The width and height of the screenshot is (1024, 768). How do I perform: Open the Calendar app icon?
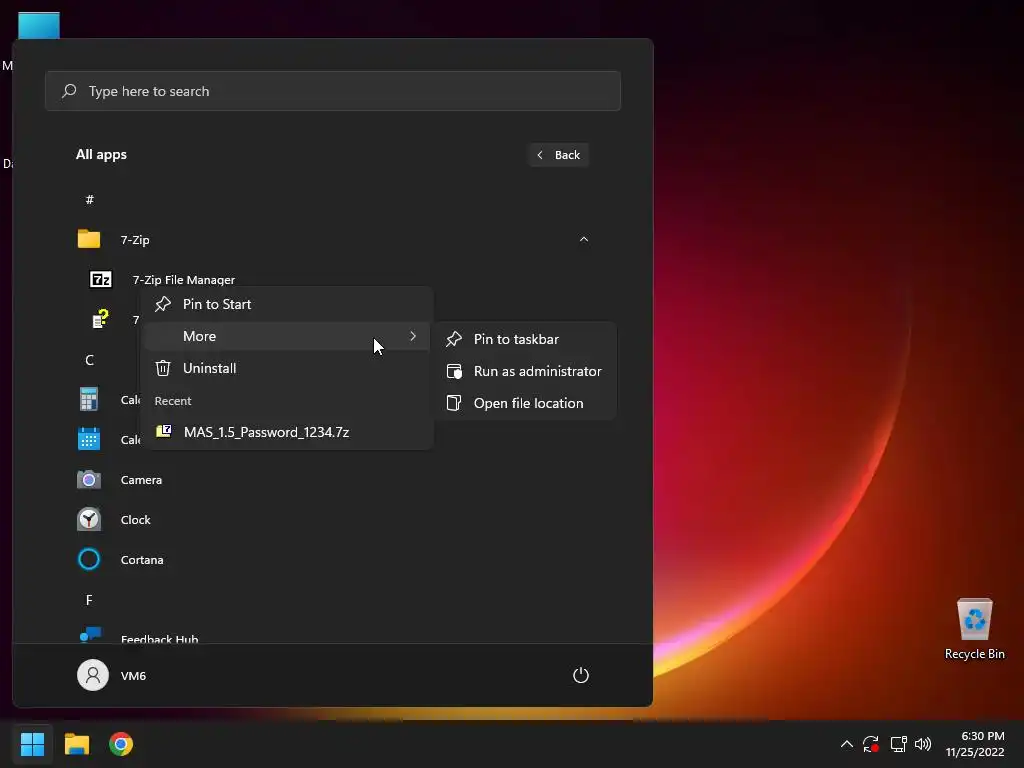pos(89,439)
